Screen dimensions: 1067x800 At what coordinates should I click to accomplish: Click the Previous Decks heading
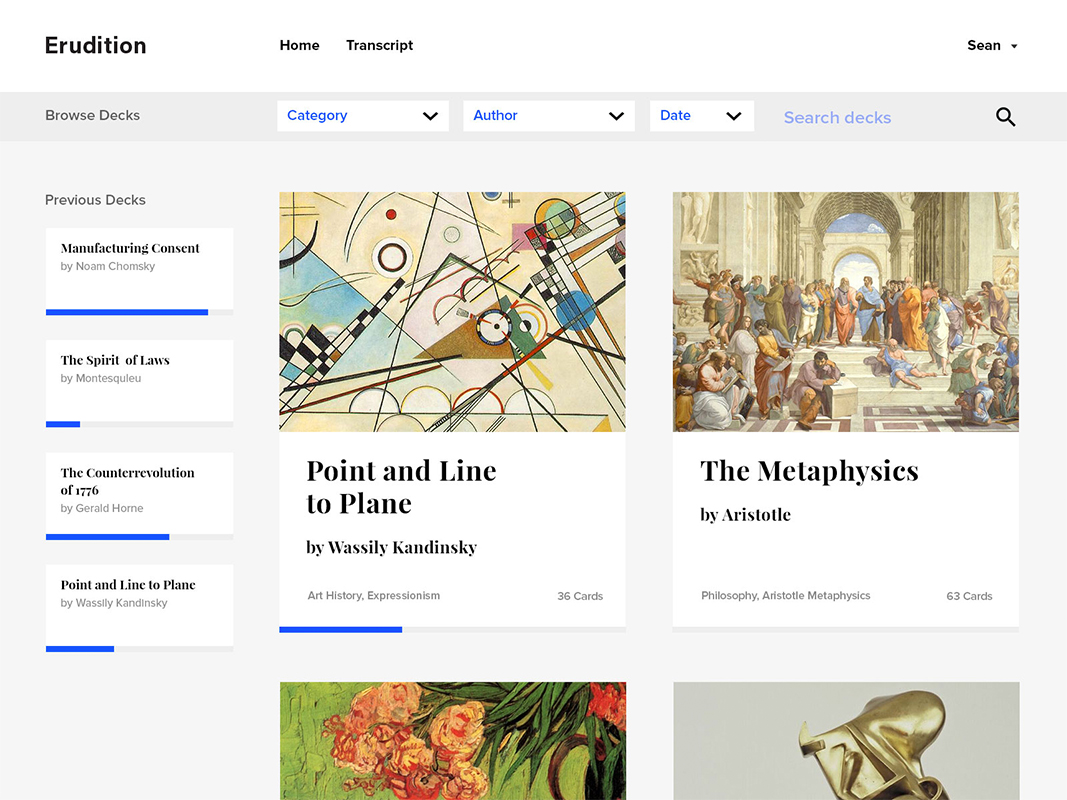(x=95, y=200)
